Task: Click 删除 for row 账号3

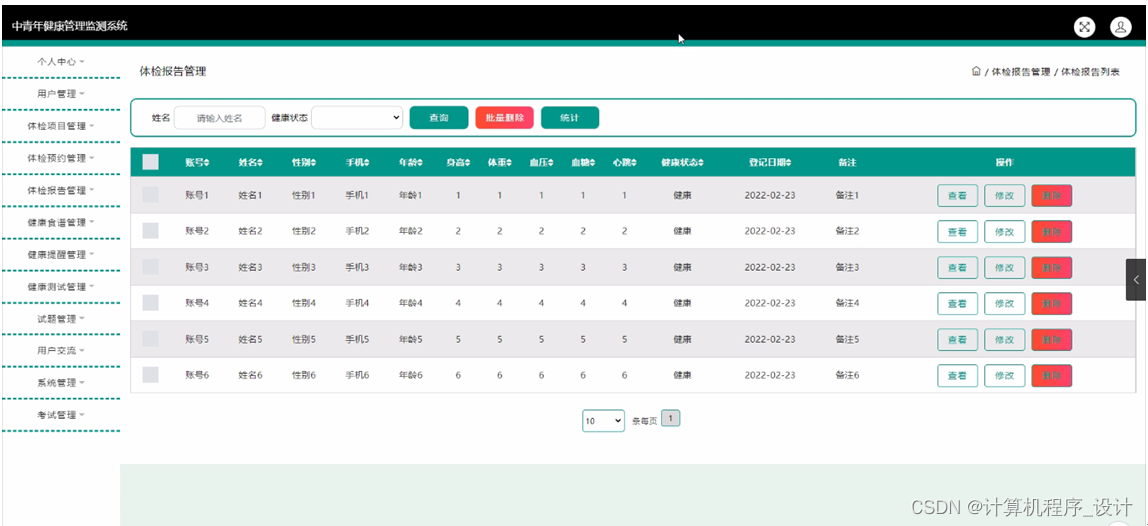Action: click(x=1051, y=267)
